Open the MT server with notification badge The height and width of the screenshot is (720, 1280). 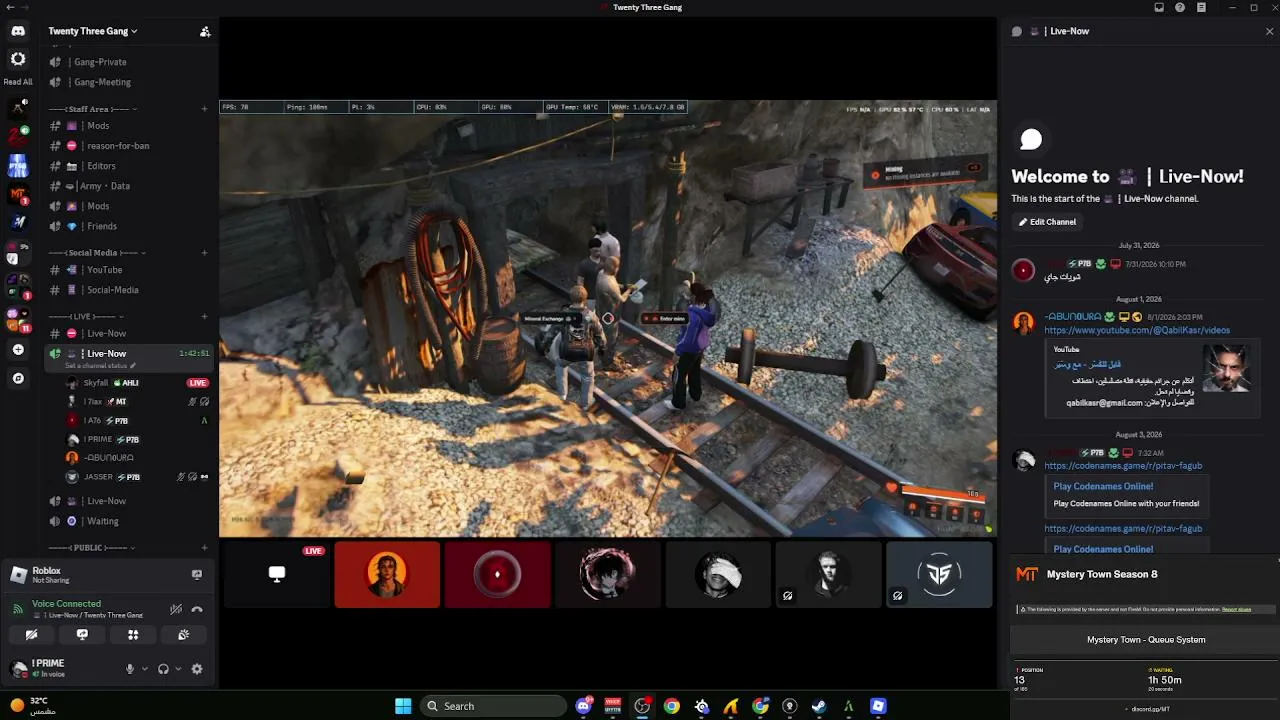pyautogui.click(x=18, y=193)
